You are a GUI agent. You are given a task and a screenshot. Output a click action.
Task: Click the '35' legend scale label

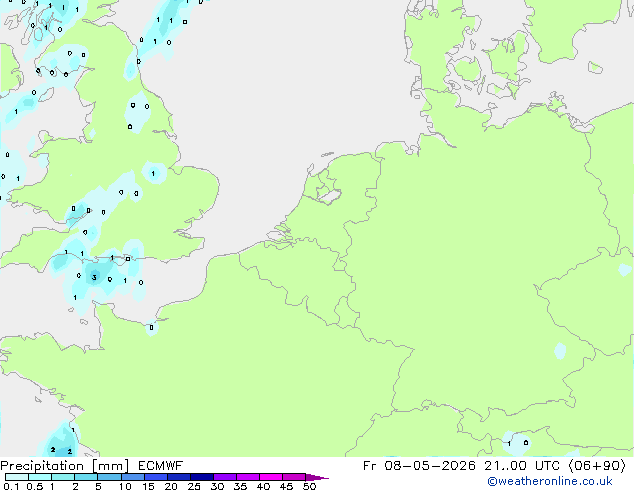coord(240,486)
